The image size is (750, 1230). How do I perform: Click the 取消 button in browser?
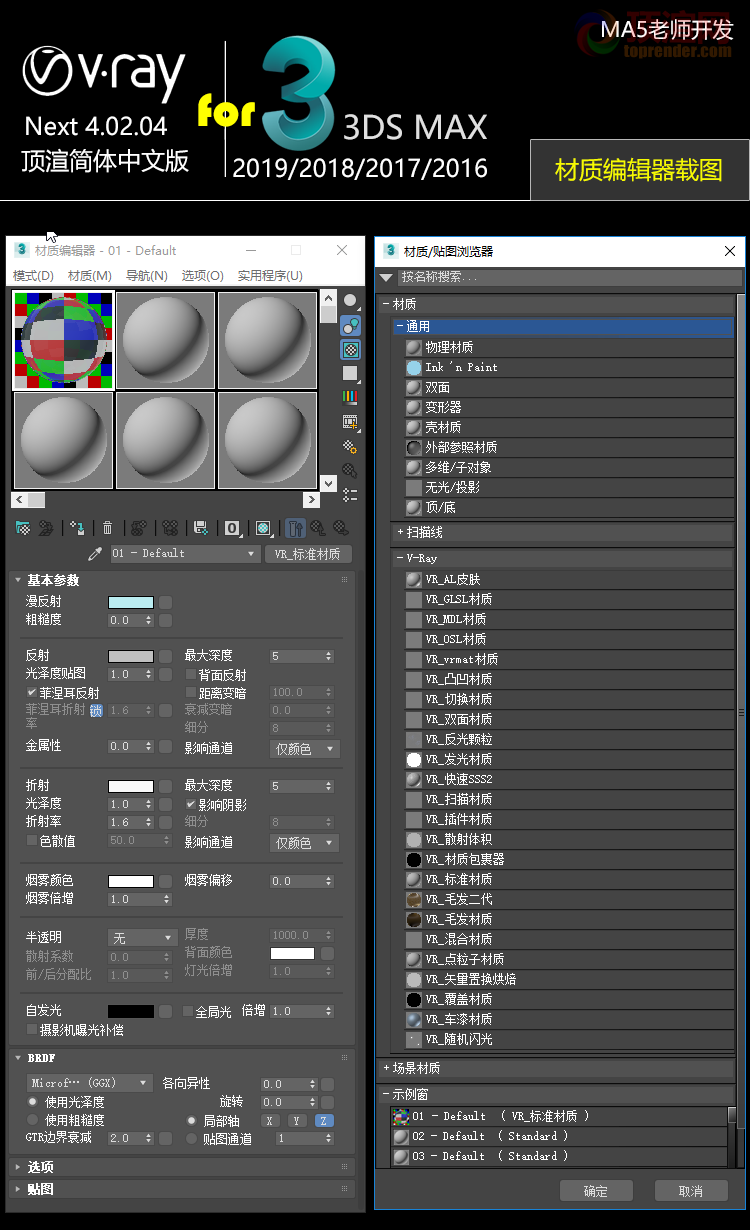tap(691, 1190)
